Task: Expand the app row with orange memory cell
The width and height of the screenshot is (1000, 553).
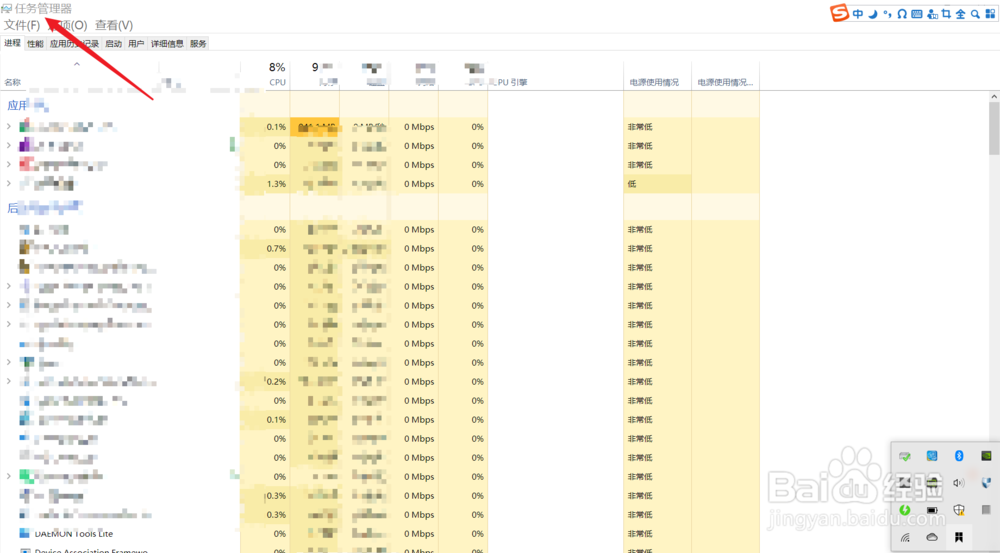Action: (8, 127)
